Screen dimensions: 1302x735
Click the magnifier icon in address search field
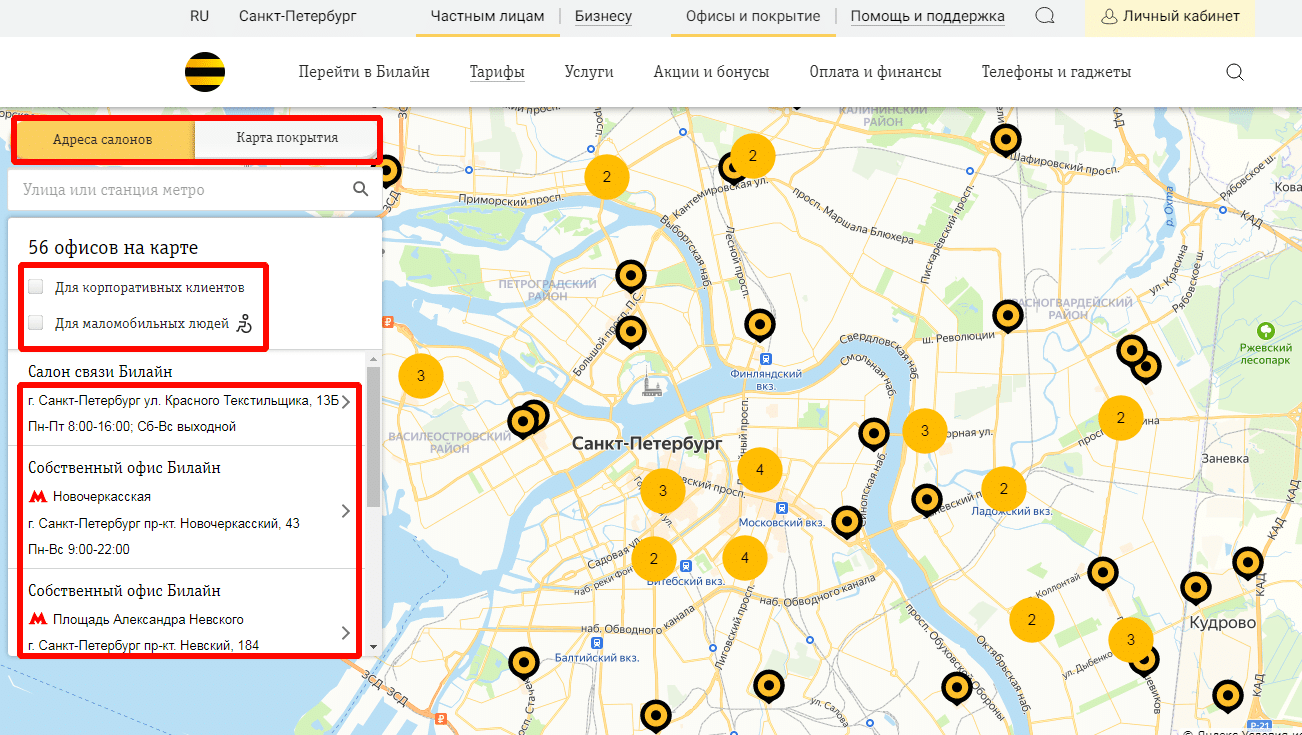click(361, 189)
